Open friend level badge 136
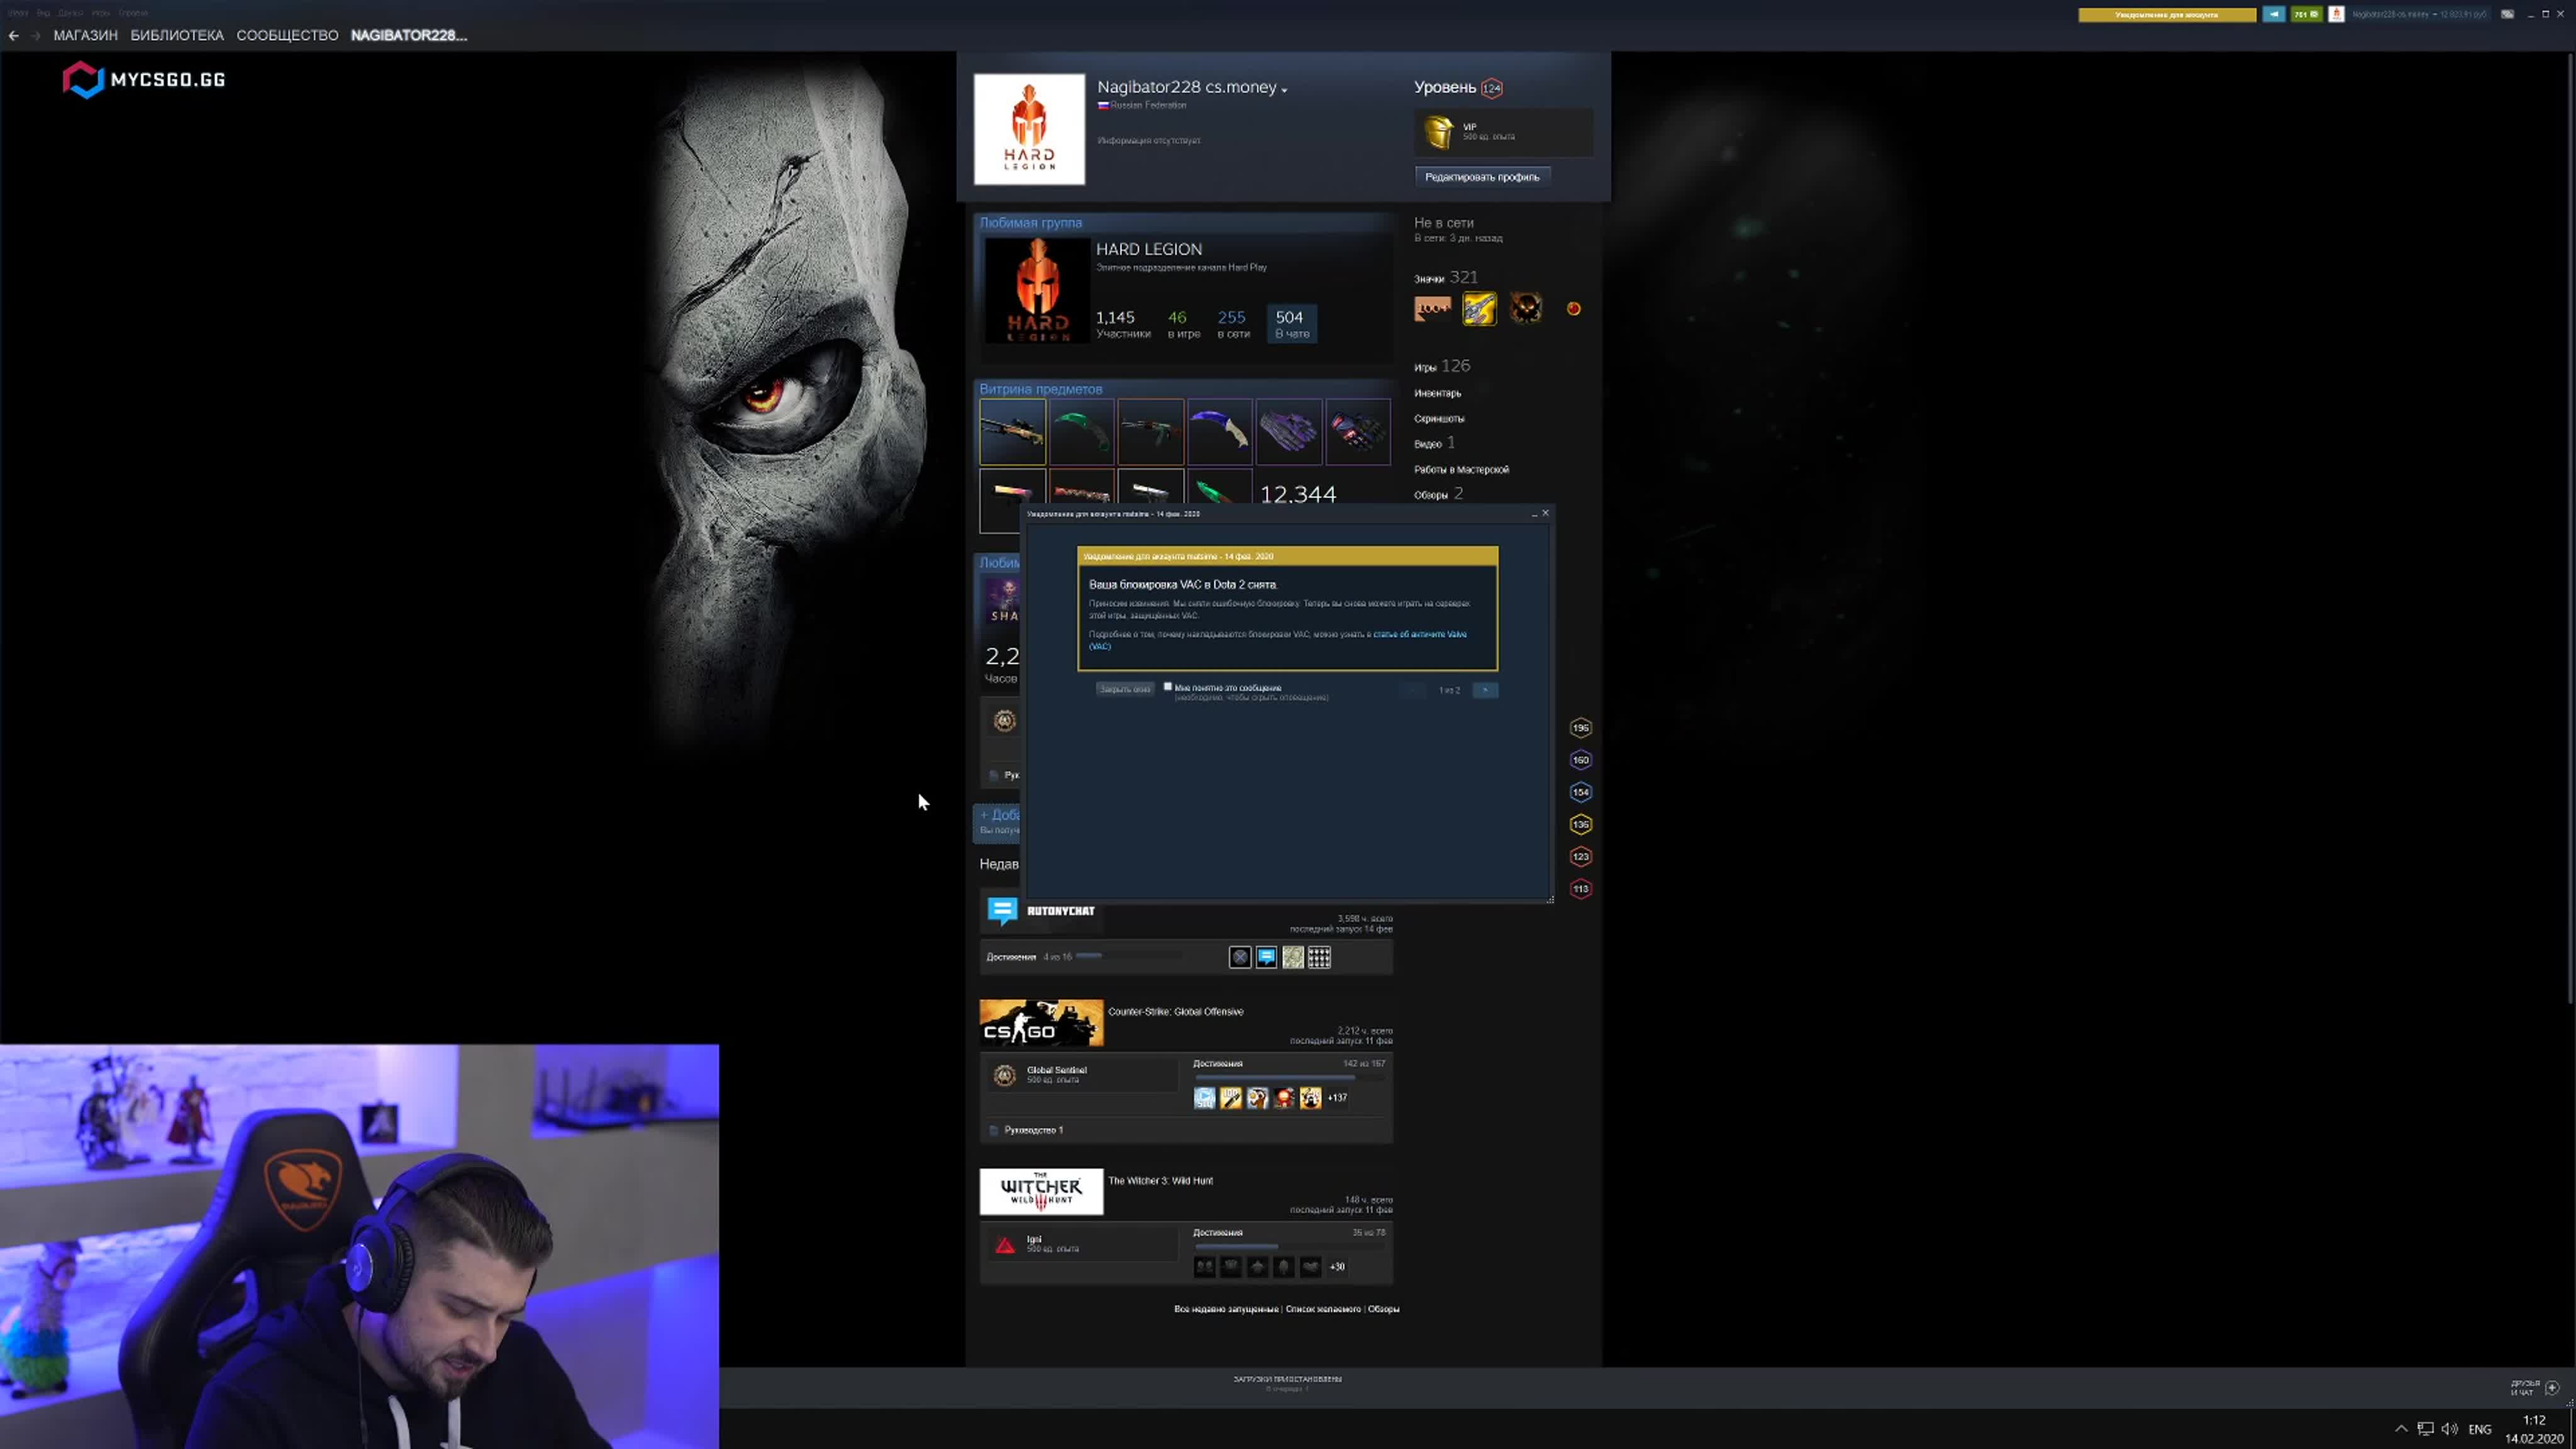2576x1449 pixels. click(1580, 824)
